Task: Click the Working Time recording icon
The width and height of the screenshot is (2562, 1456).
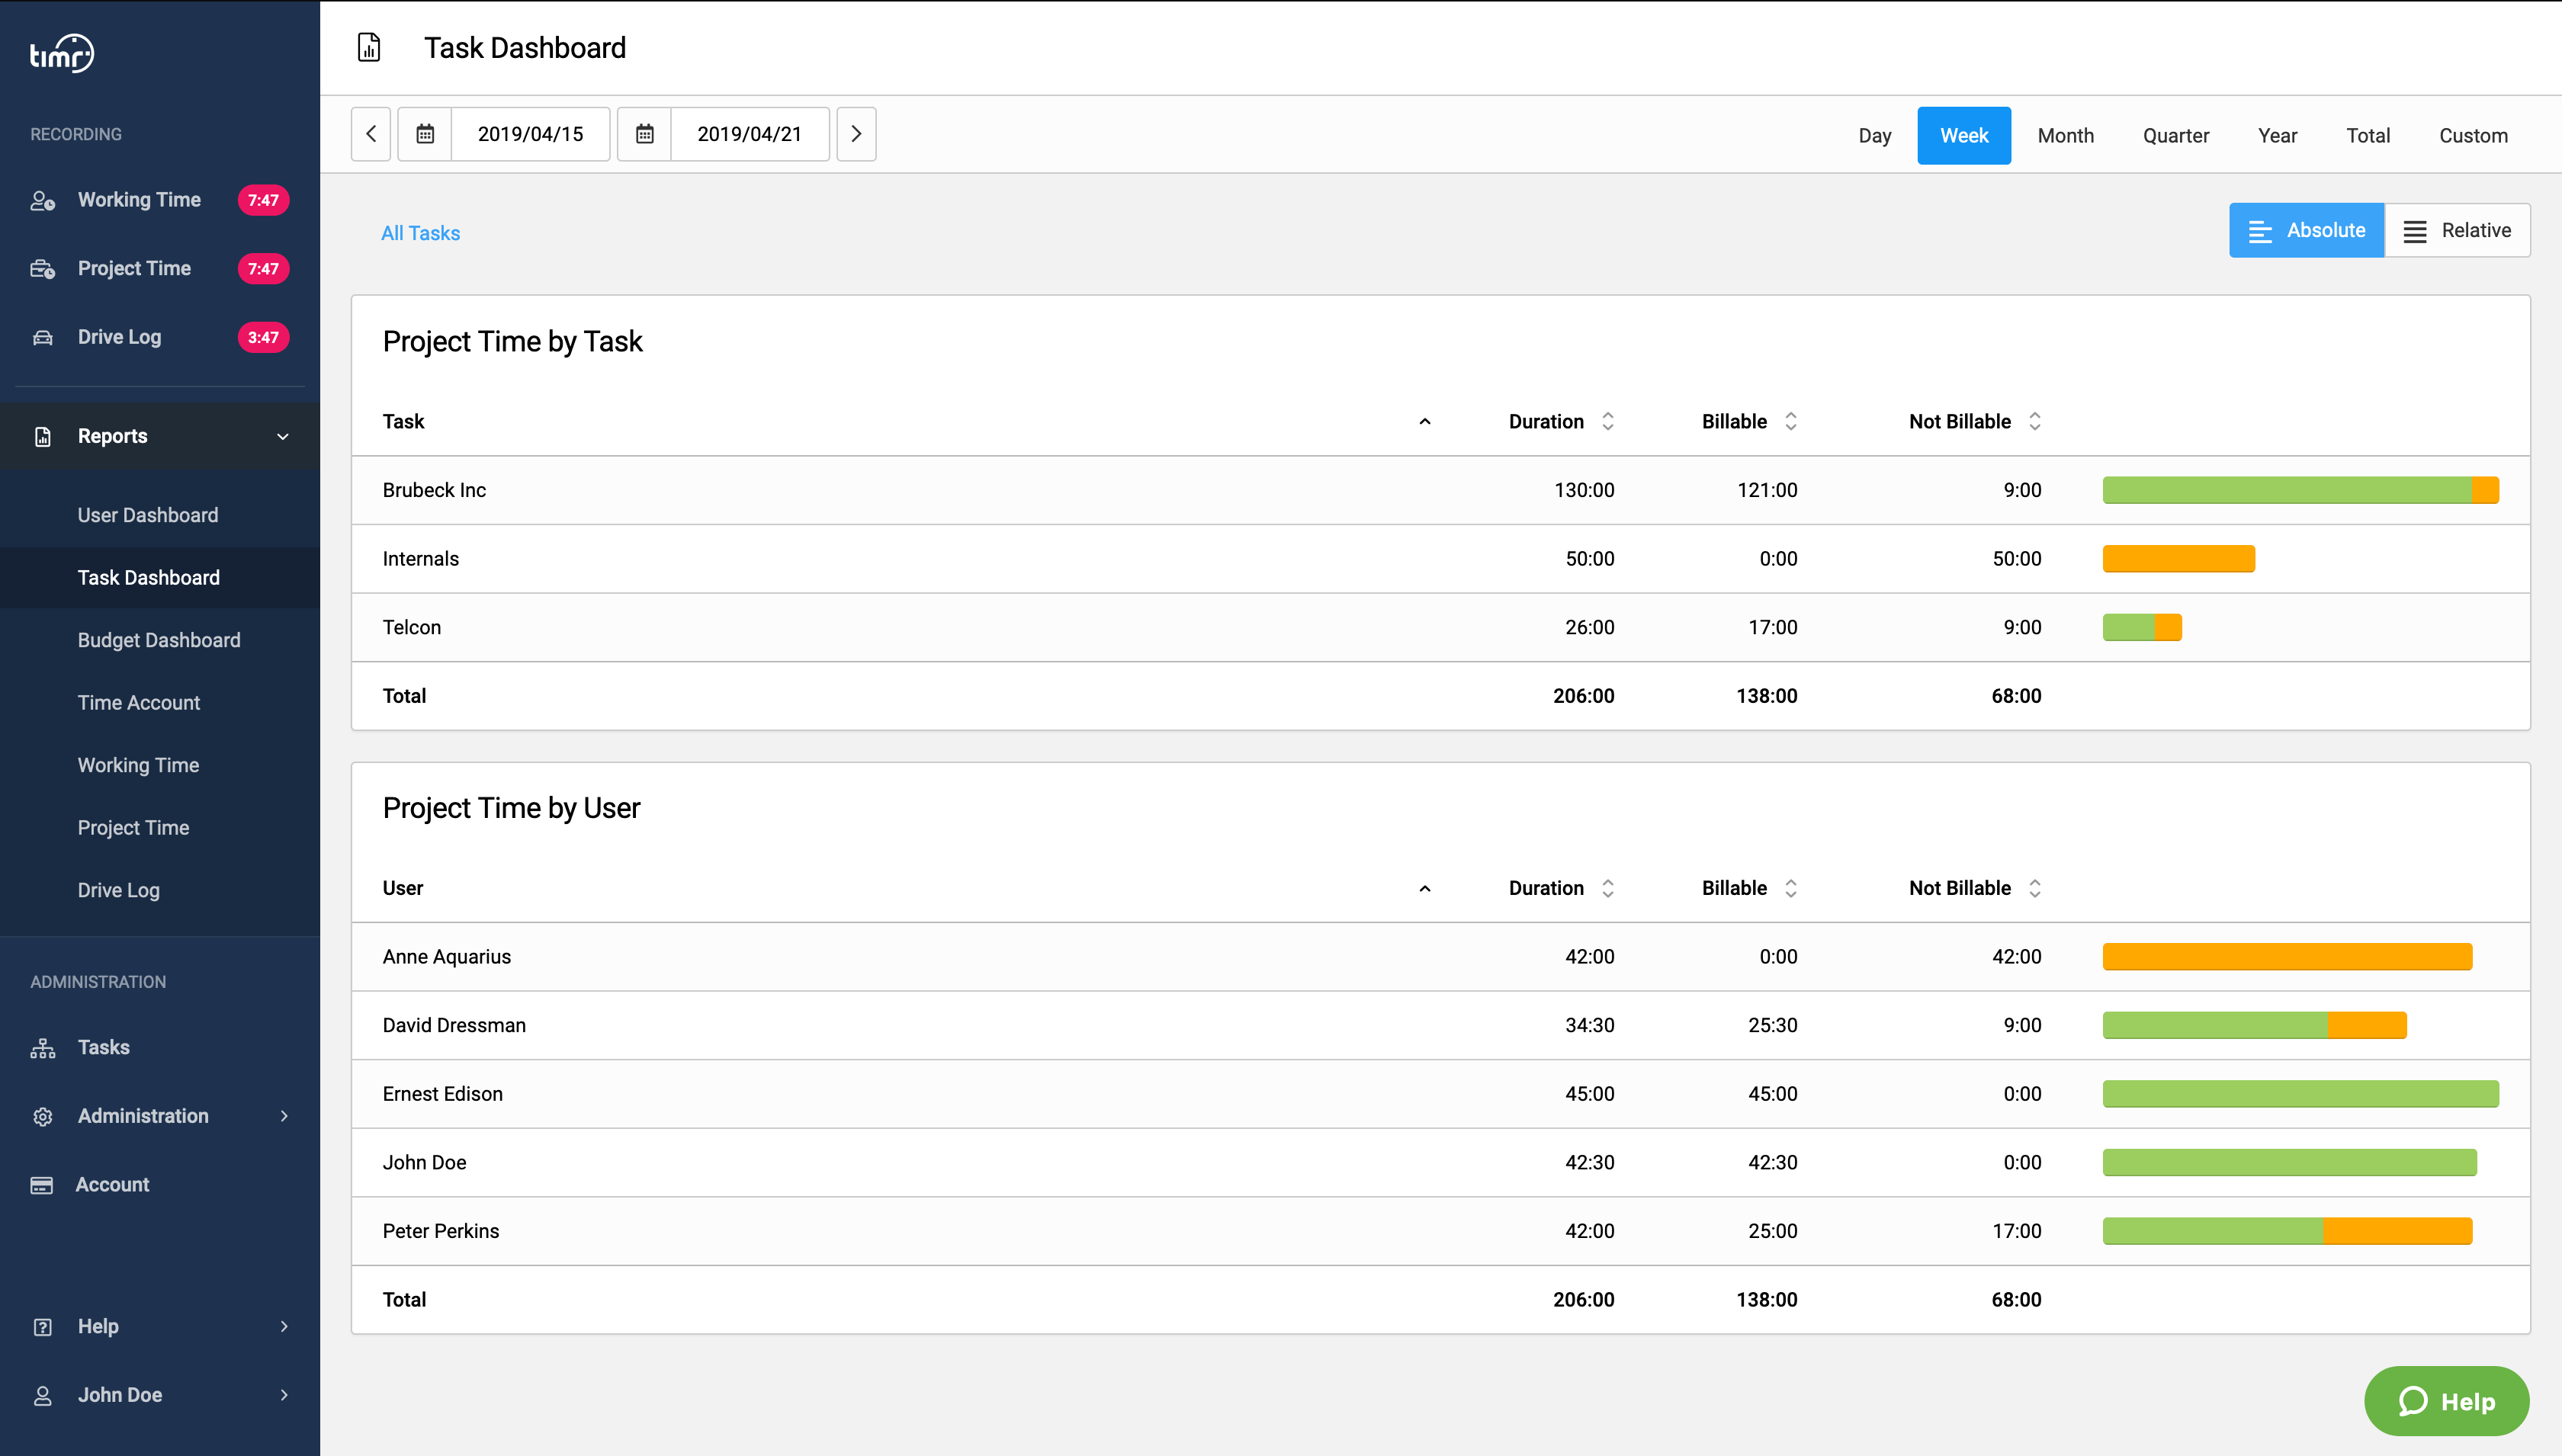Action: pos(42,201)
